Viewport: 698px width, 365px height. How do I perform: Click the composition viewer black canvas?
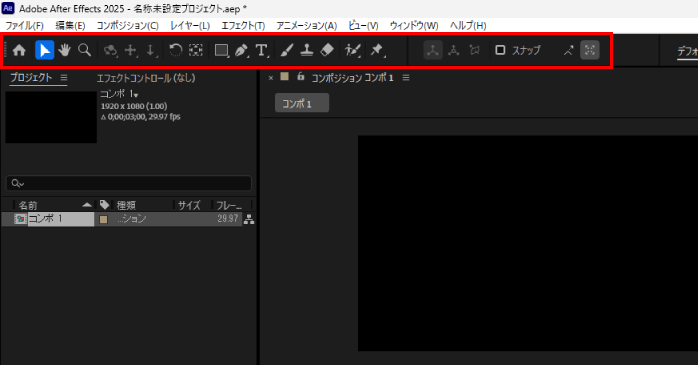[x=528, y=243]
